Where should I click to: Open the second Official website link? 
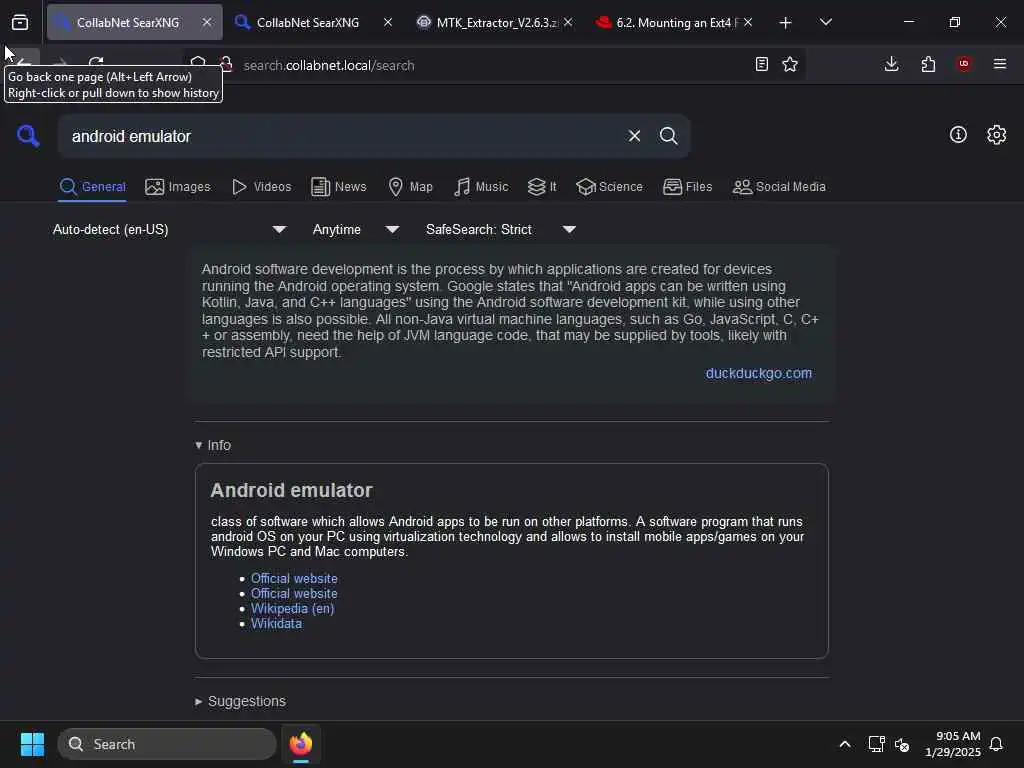point(294,593)
